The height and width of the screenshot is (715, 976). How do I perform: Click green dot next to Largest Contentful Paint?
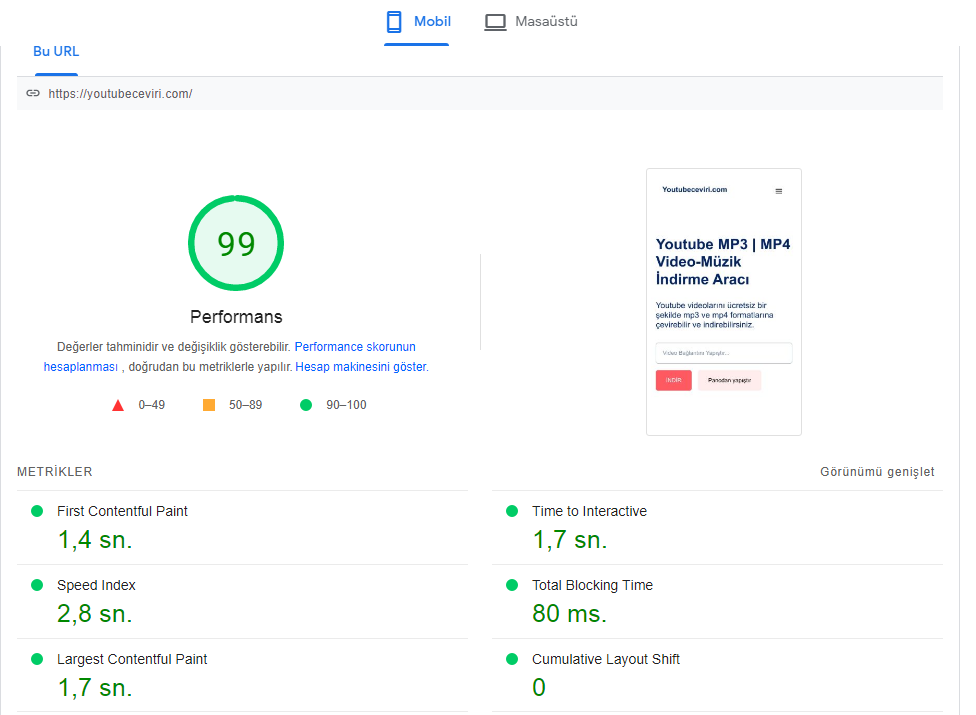click(37, 659)
